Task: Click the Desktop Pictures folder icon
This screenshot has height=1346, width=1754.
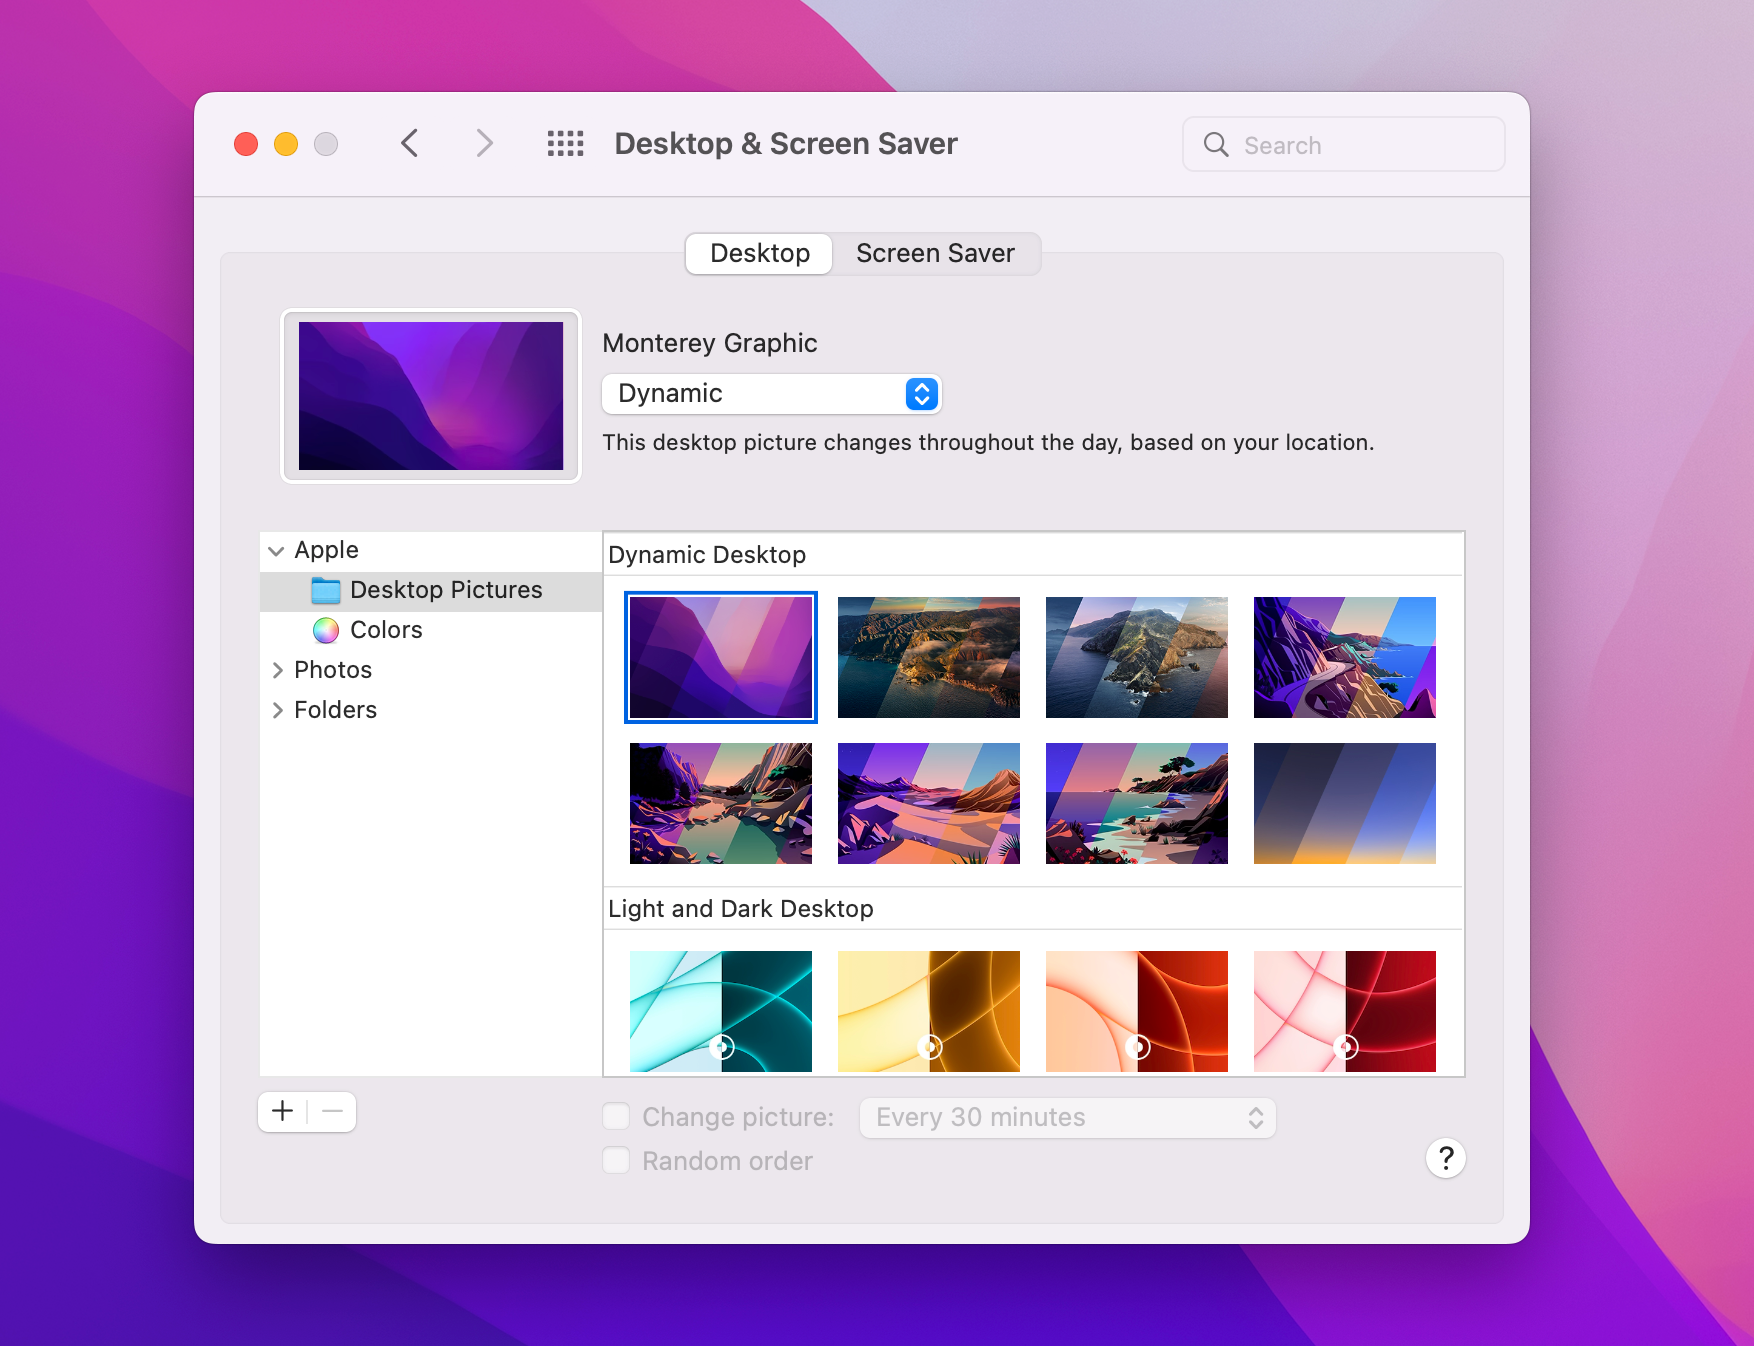Action: (326, 591)
